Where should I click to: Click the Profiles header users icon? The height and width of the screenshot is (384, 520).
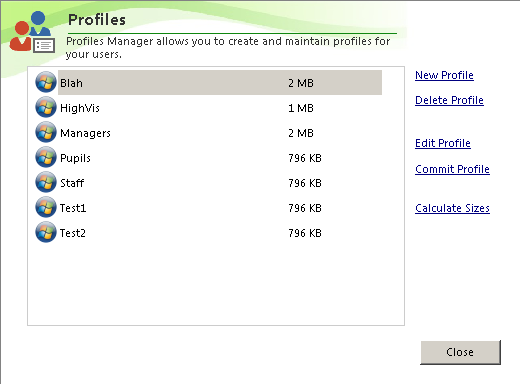click(x=32, y=32)
